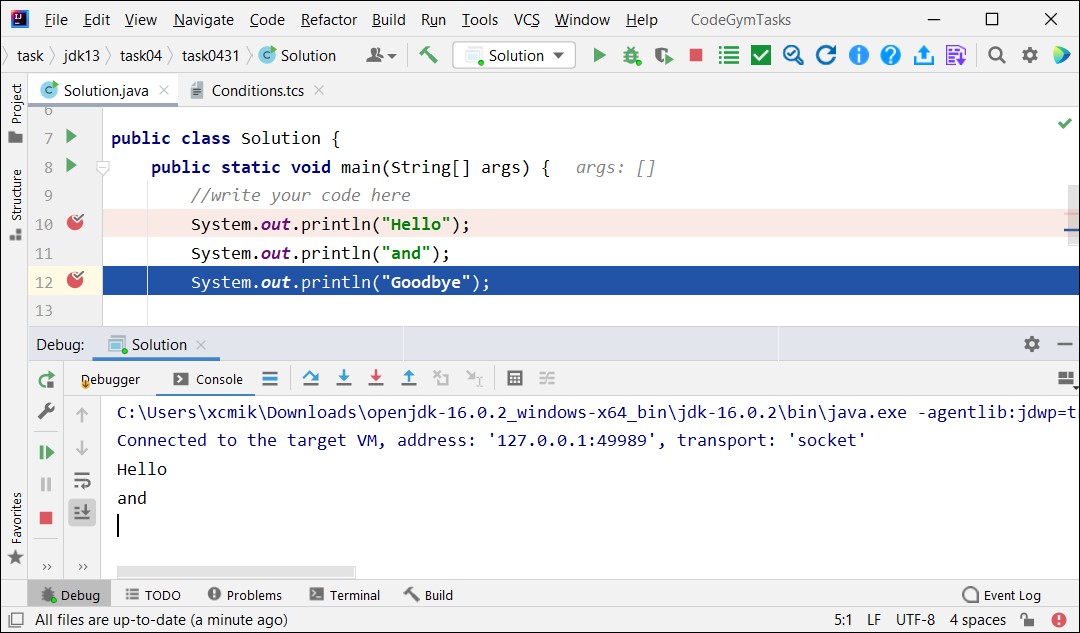Click Force Step Into red arrow
Image resolution: width=1080 pixels, height=633 pixels.
[375, 377]
